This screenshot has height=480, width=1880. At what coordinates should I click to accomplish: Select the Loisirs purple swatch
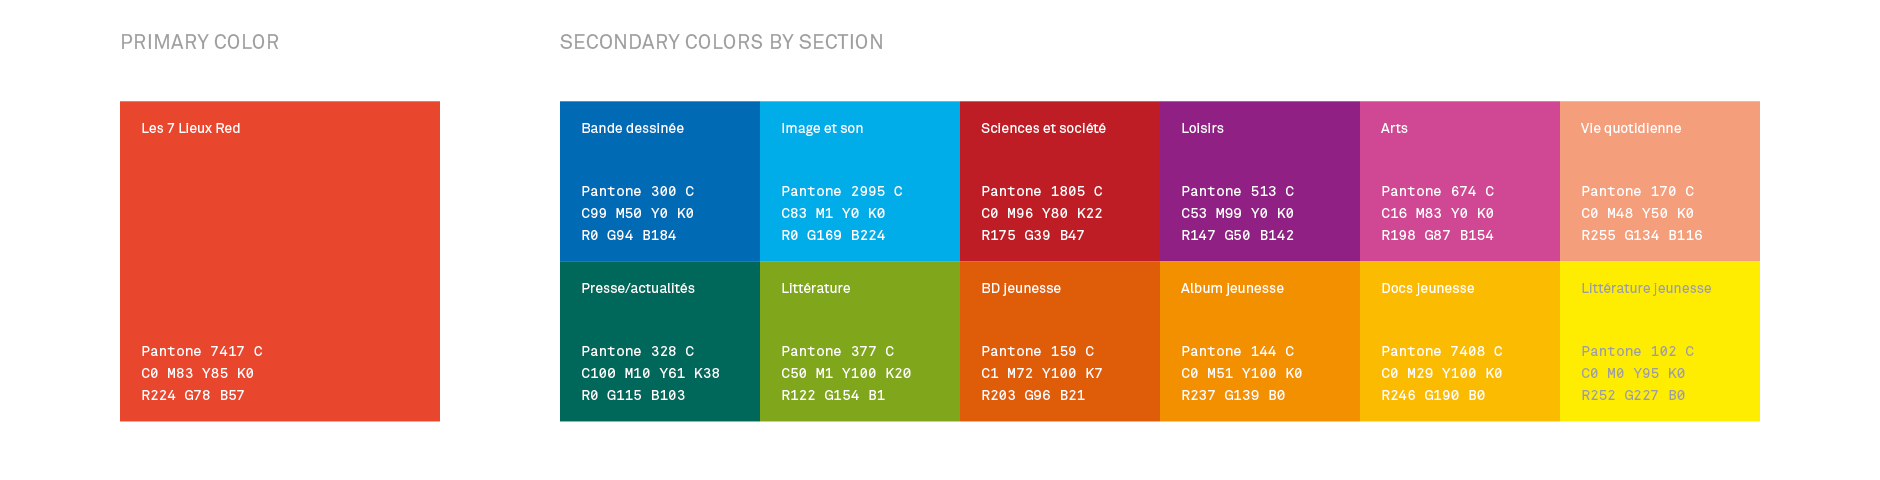tap(1260, 160)
